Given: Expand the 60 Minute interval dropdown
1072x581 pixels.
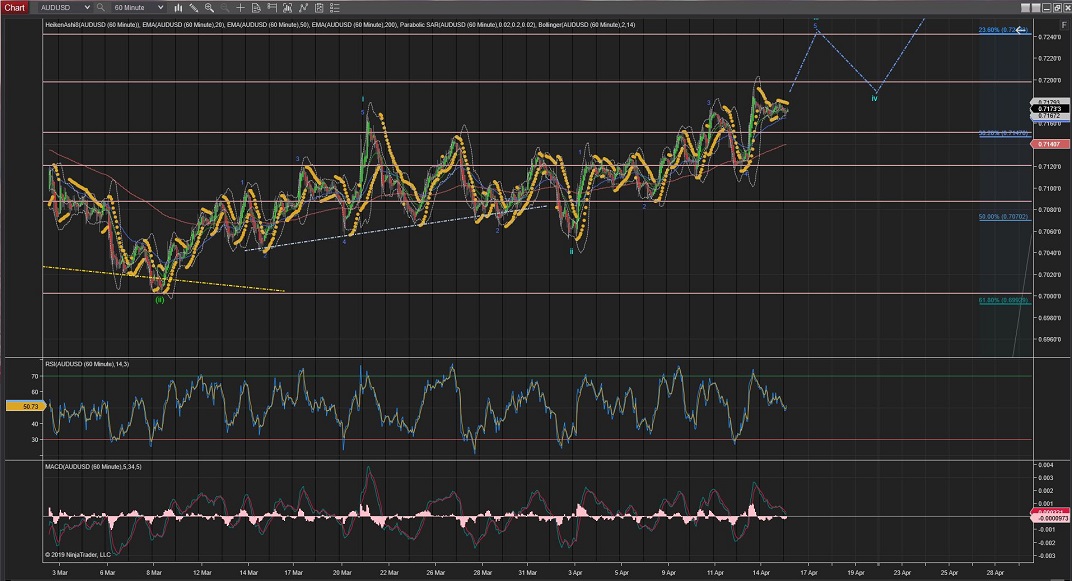Looking at the screenshot, I should click(160, 7).
